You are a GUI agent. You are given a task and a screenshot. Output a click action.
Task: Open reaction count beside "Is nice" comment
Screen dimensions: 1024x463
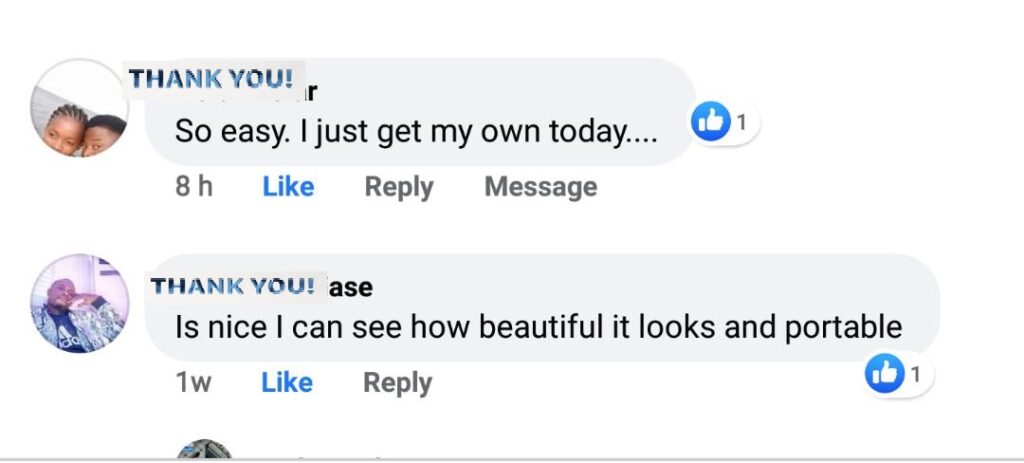click(x=914, y=375)
